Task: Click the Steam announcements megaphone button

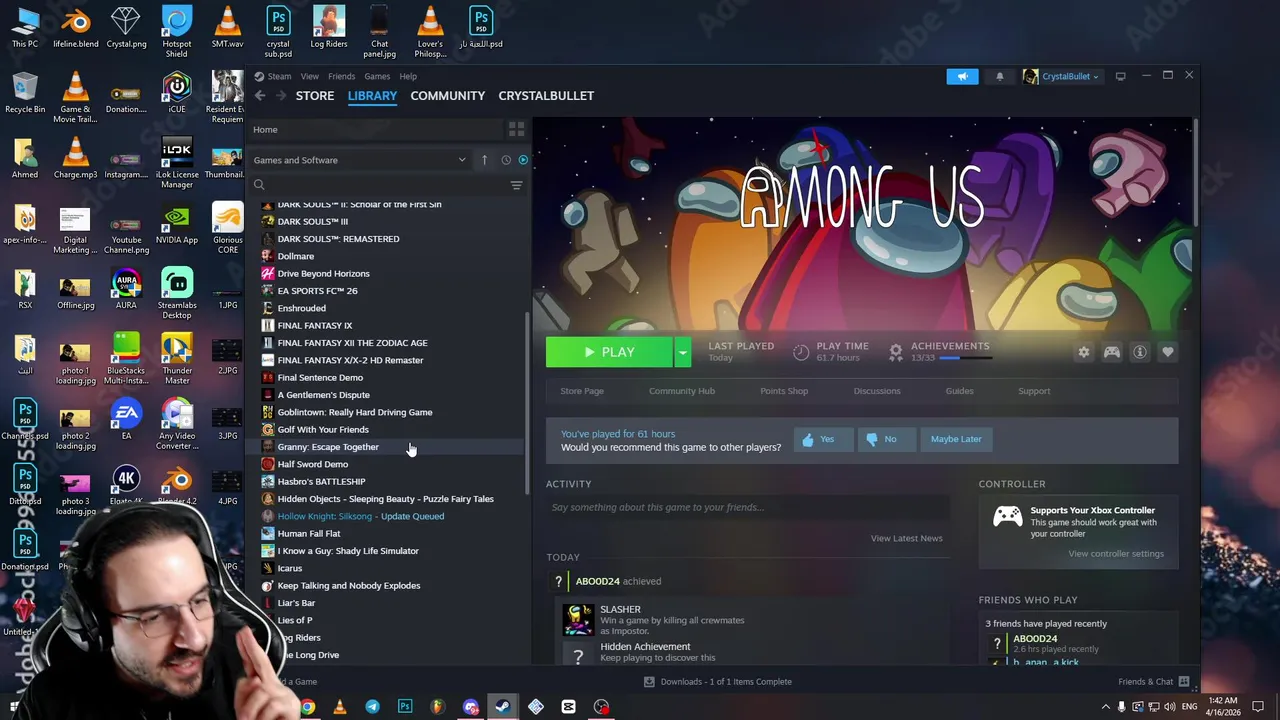Action: [x=962, y=76]
